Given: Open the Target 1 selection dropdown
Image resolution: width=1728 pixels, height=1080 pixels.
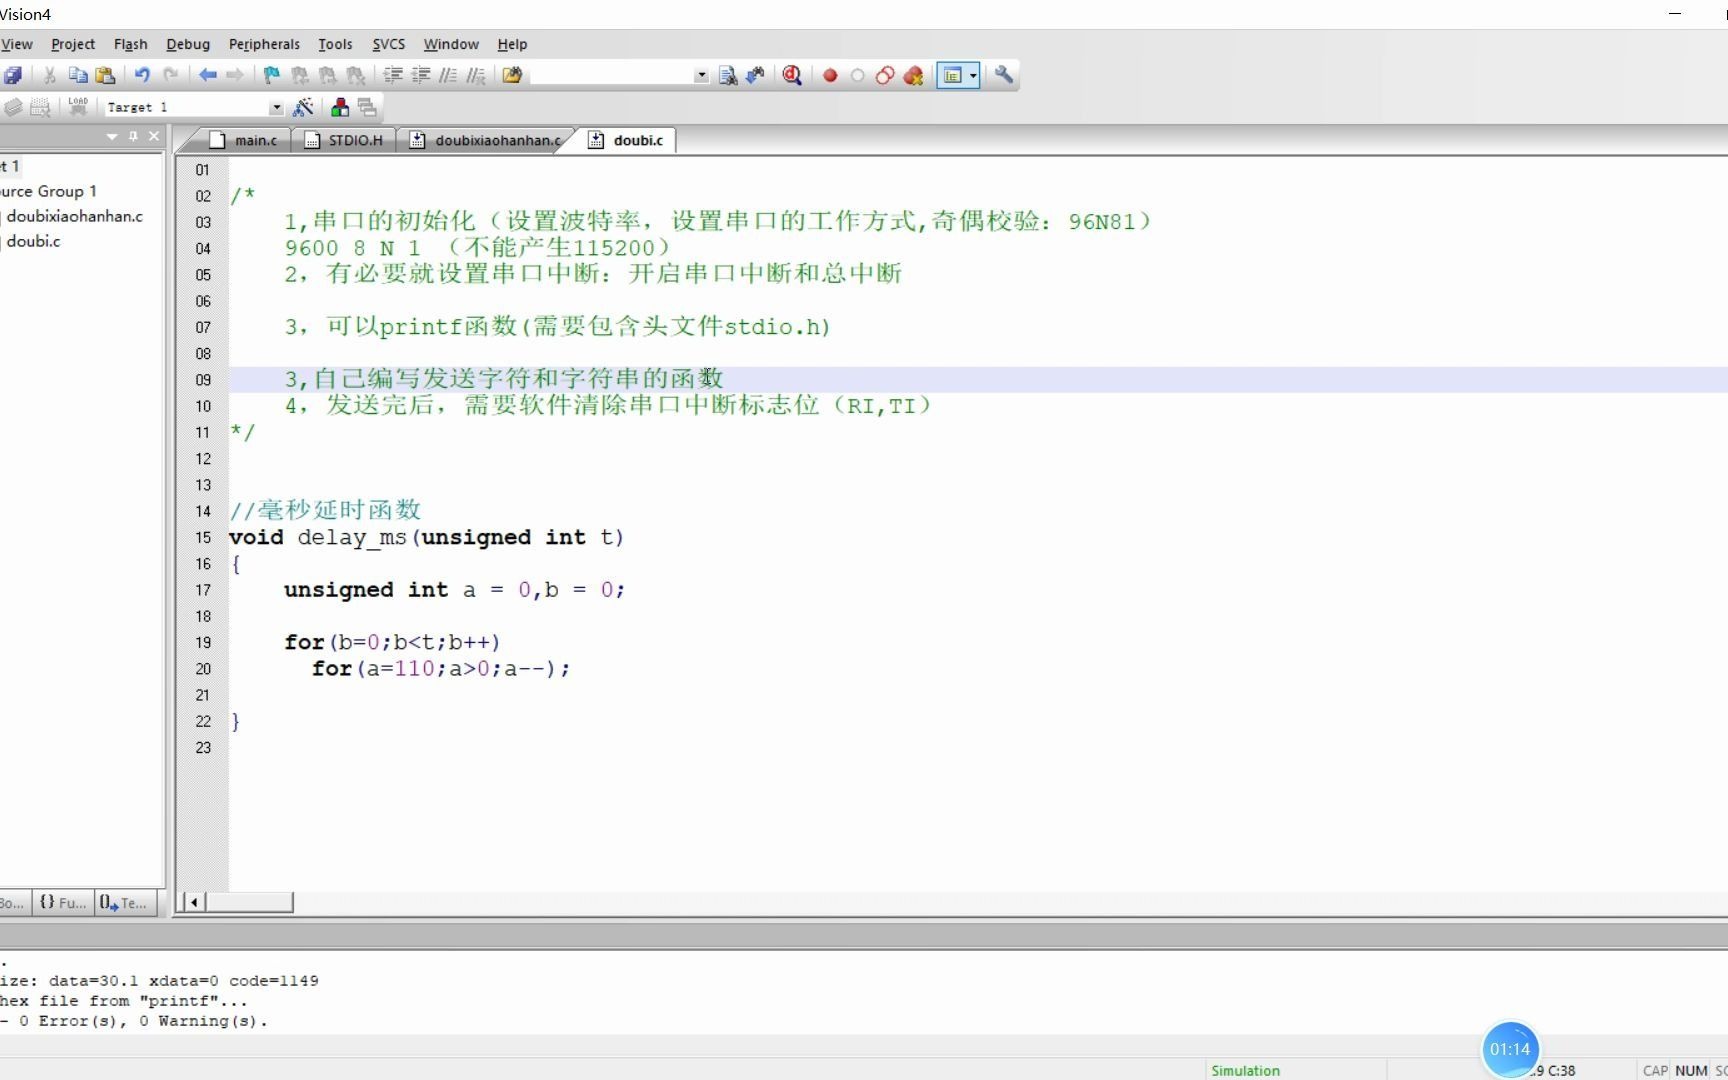Looking at the screenshot, I should click(276, 107).
